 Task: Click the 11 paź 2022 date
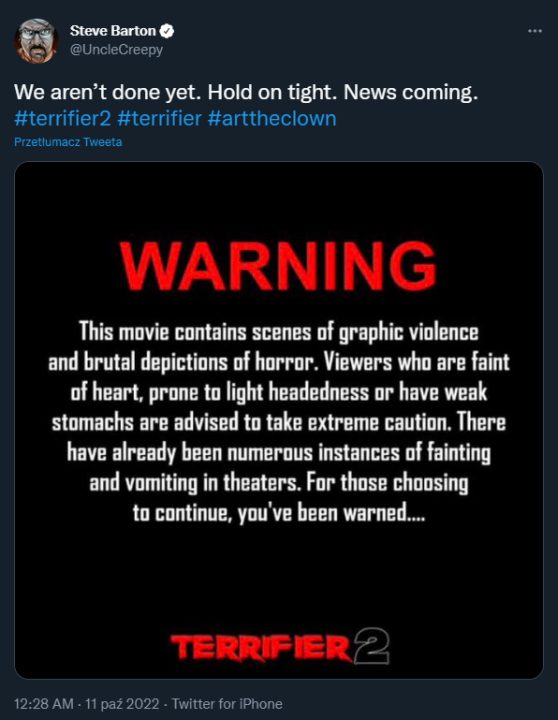click(122, 704)
